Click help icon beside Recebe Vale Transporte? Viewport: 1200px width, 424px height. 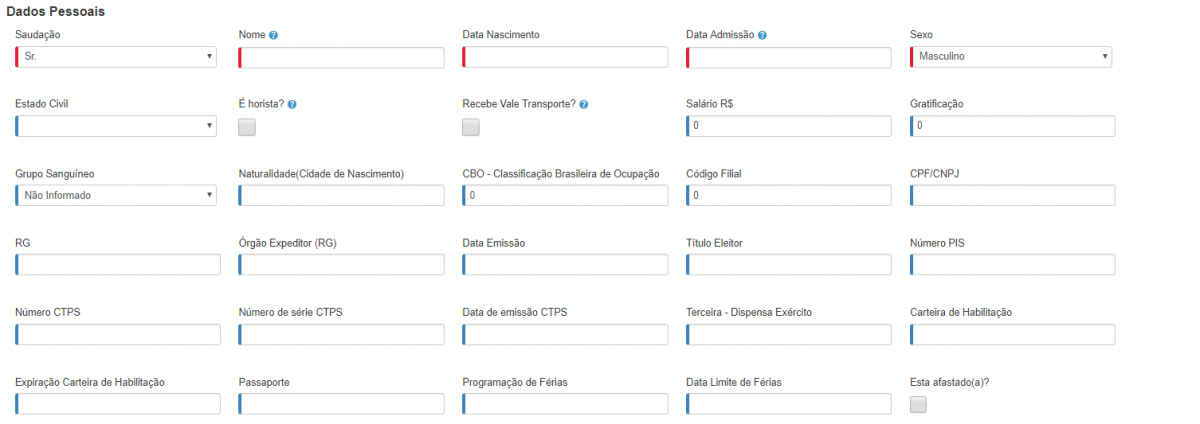coord(583,104)
